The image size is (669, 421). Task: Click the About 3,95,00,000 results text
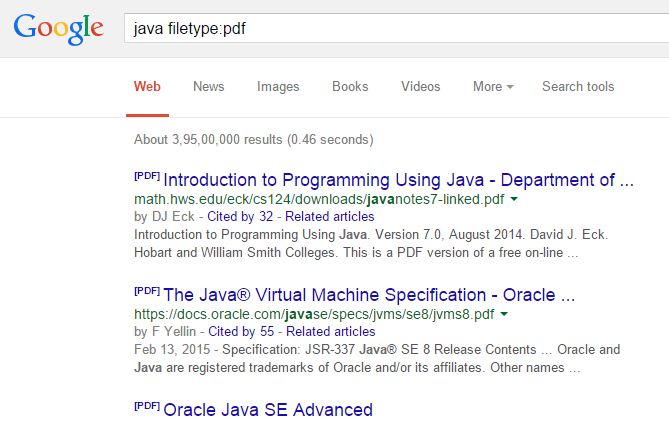click(x=254, y=139)
